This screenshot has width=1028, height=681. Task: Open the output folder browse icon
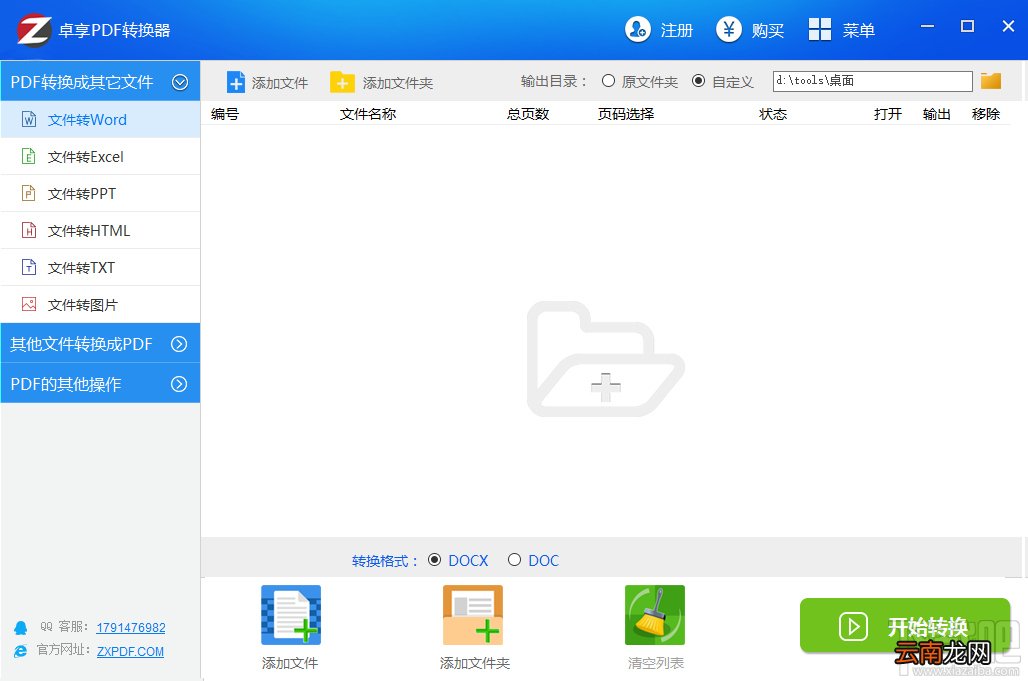click(991, 81)
